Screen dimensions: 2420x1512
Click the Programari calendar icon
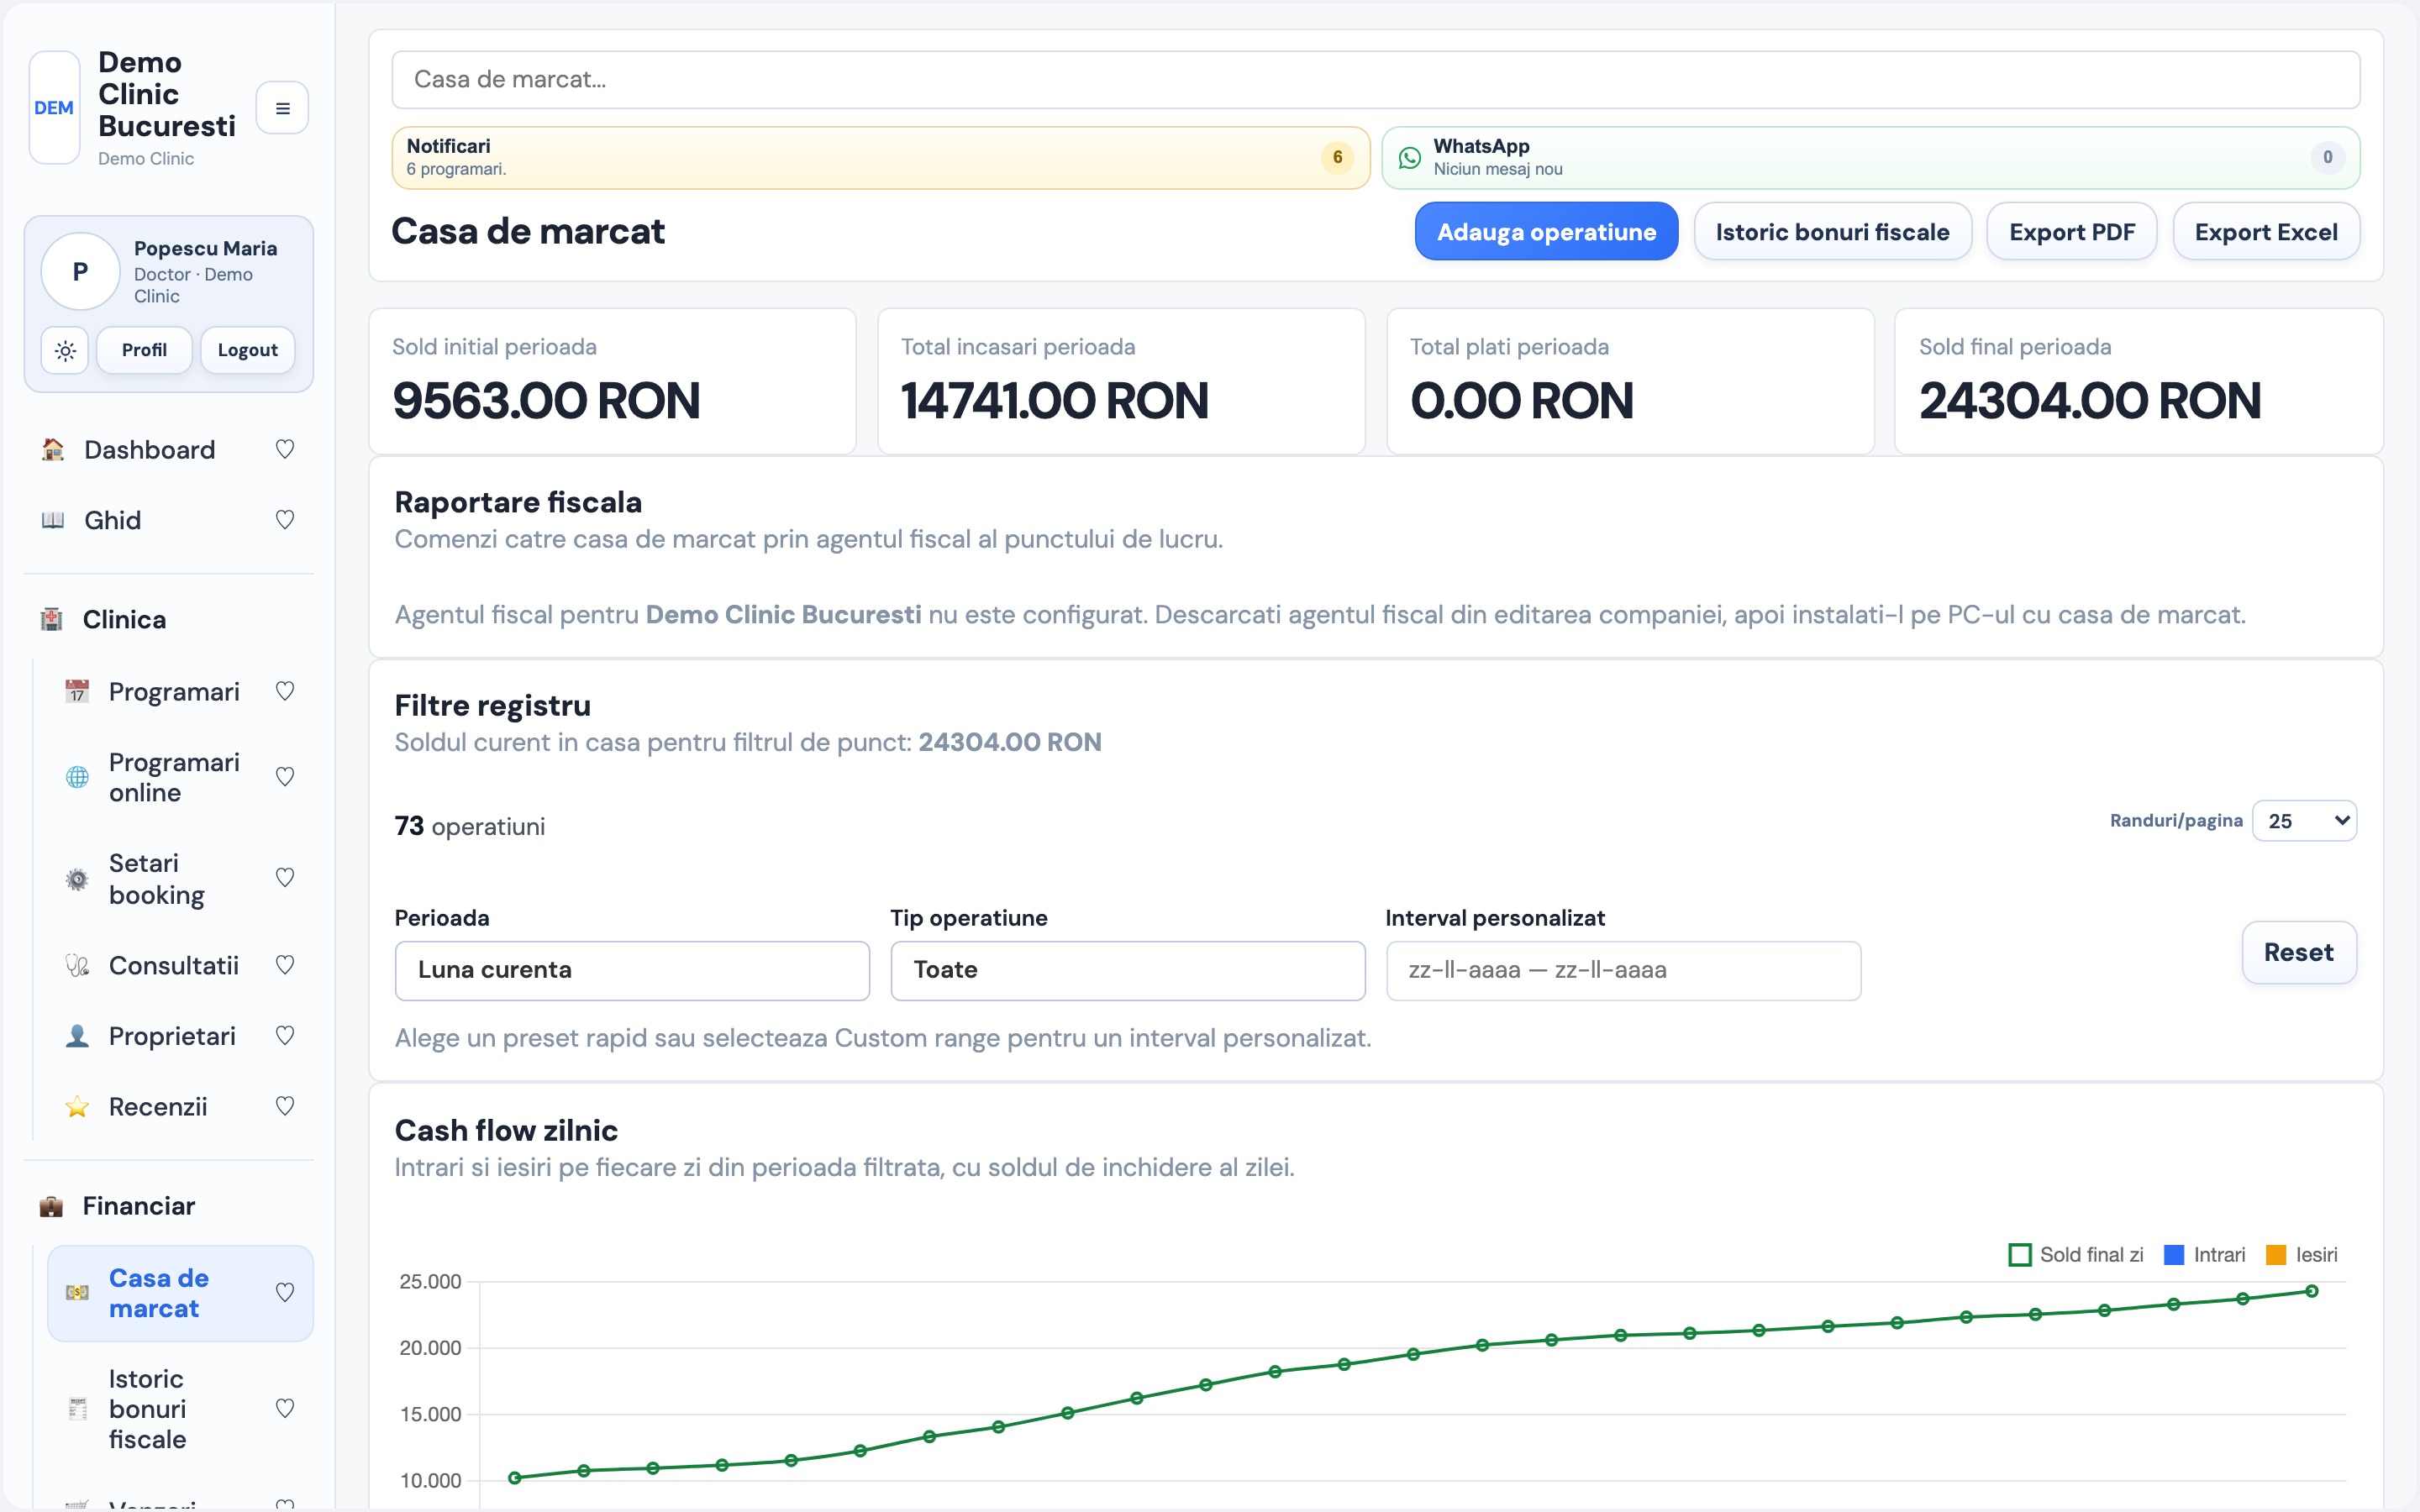pos(77,692)
